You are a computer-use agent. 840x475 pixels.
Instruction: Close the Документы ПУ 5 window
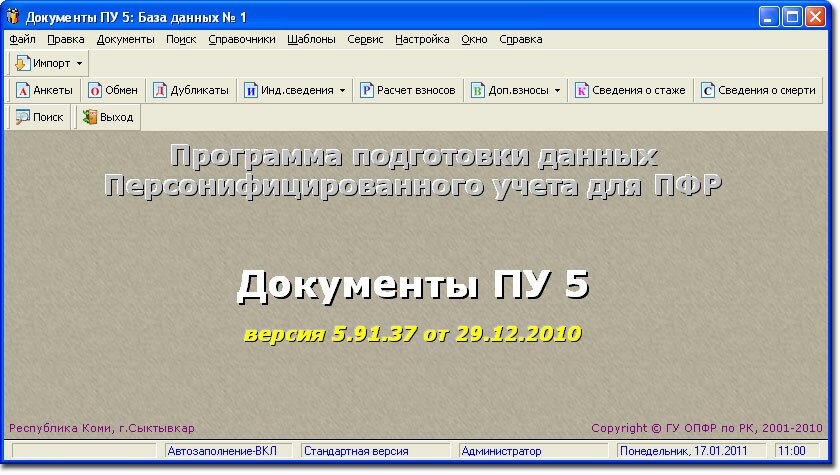[815, 17]
